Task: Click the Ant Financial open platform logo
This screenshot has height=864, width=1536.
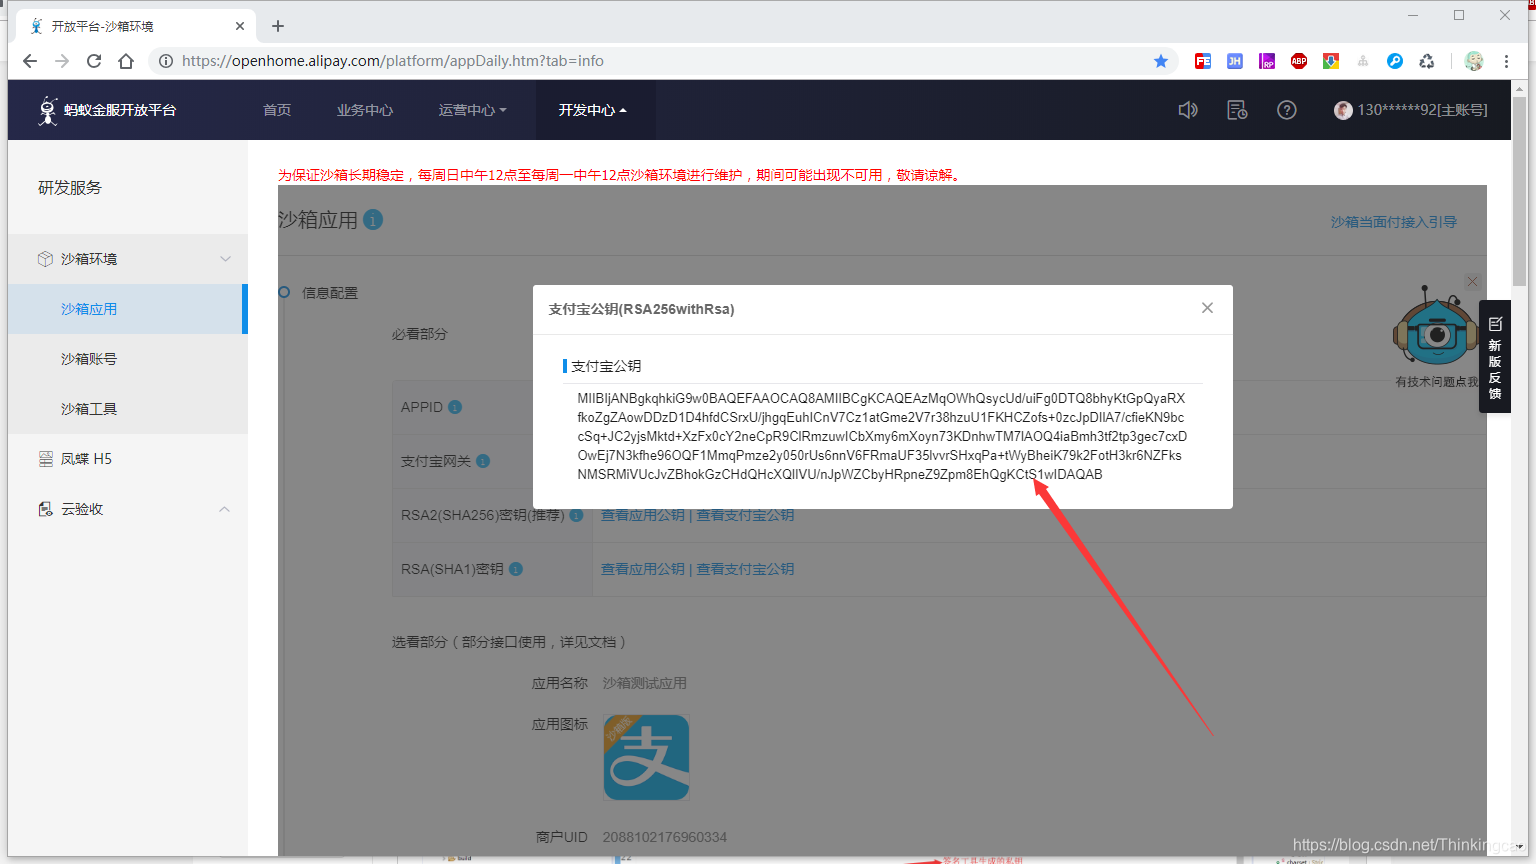Action: click(107, 110)
